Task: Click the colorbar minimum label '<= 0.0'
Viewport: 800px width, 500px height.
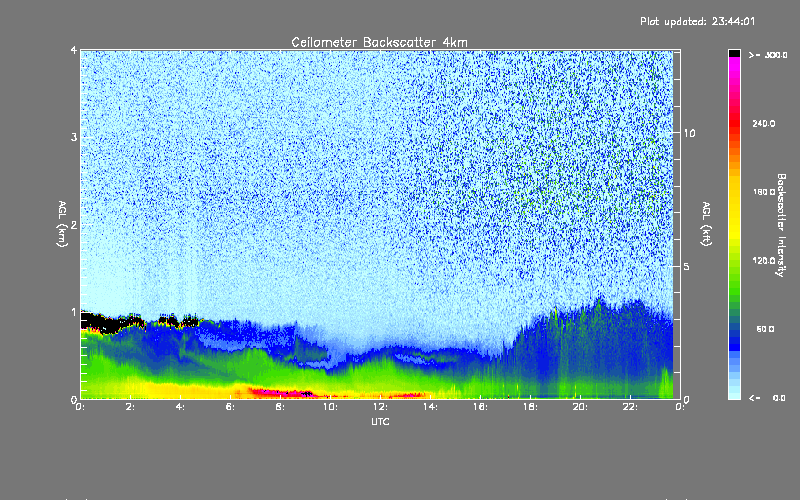Action: pyautogui.click(x=767, y=398)
